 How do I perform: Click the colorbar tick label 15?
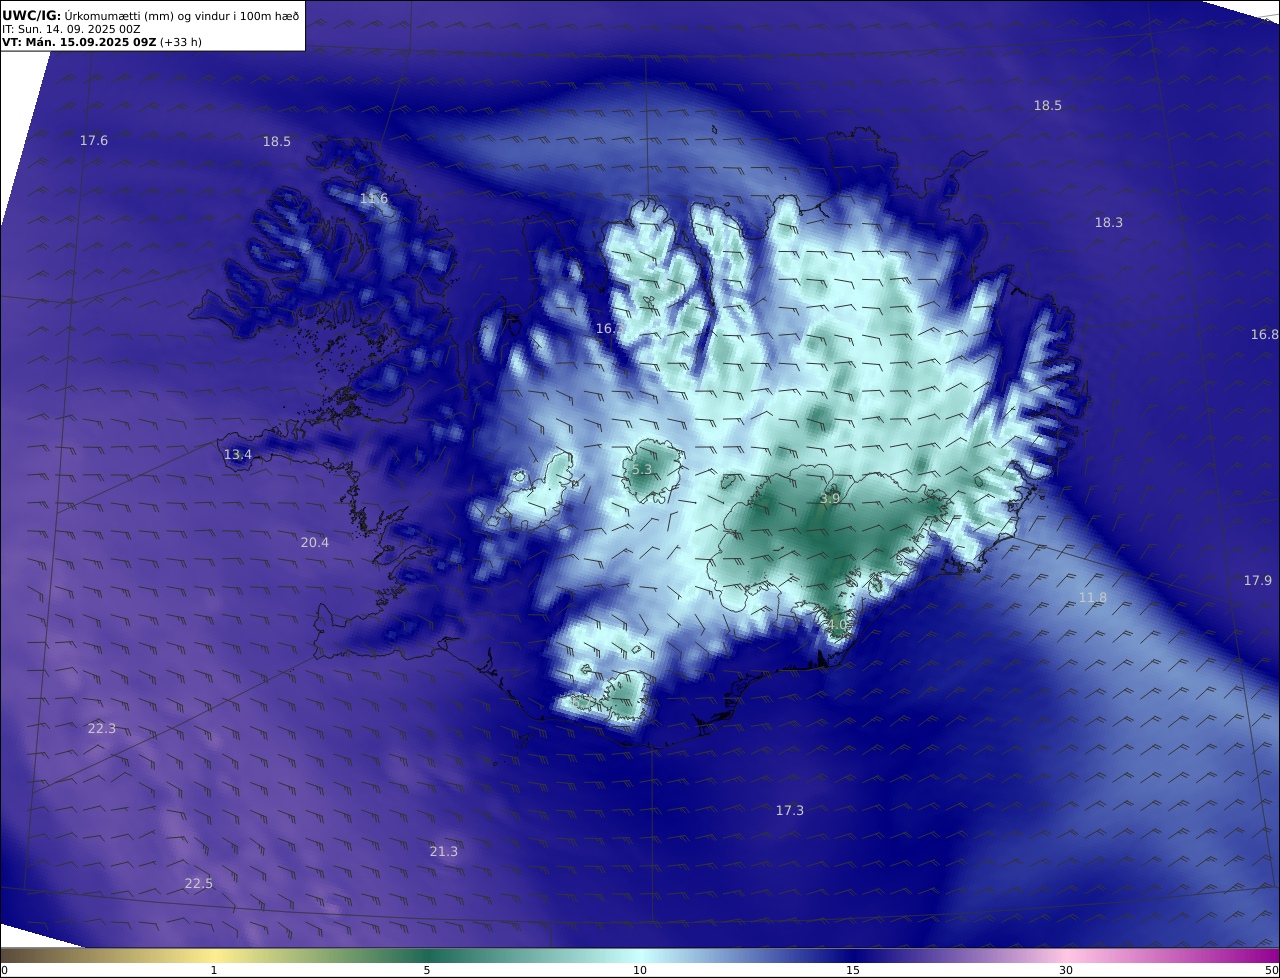coord(853,970)
